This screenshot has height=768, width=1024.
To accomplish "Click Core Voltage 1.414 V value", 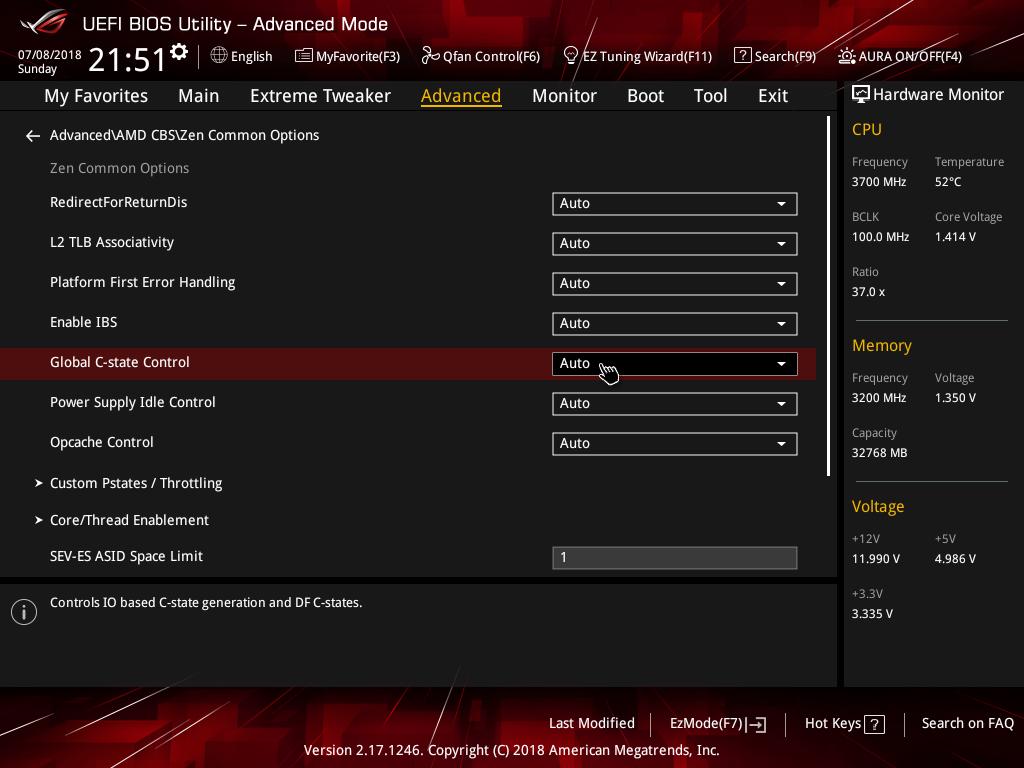I will click(955, 237).
